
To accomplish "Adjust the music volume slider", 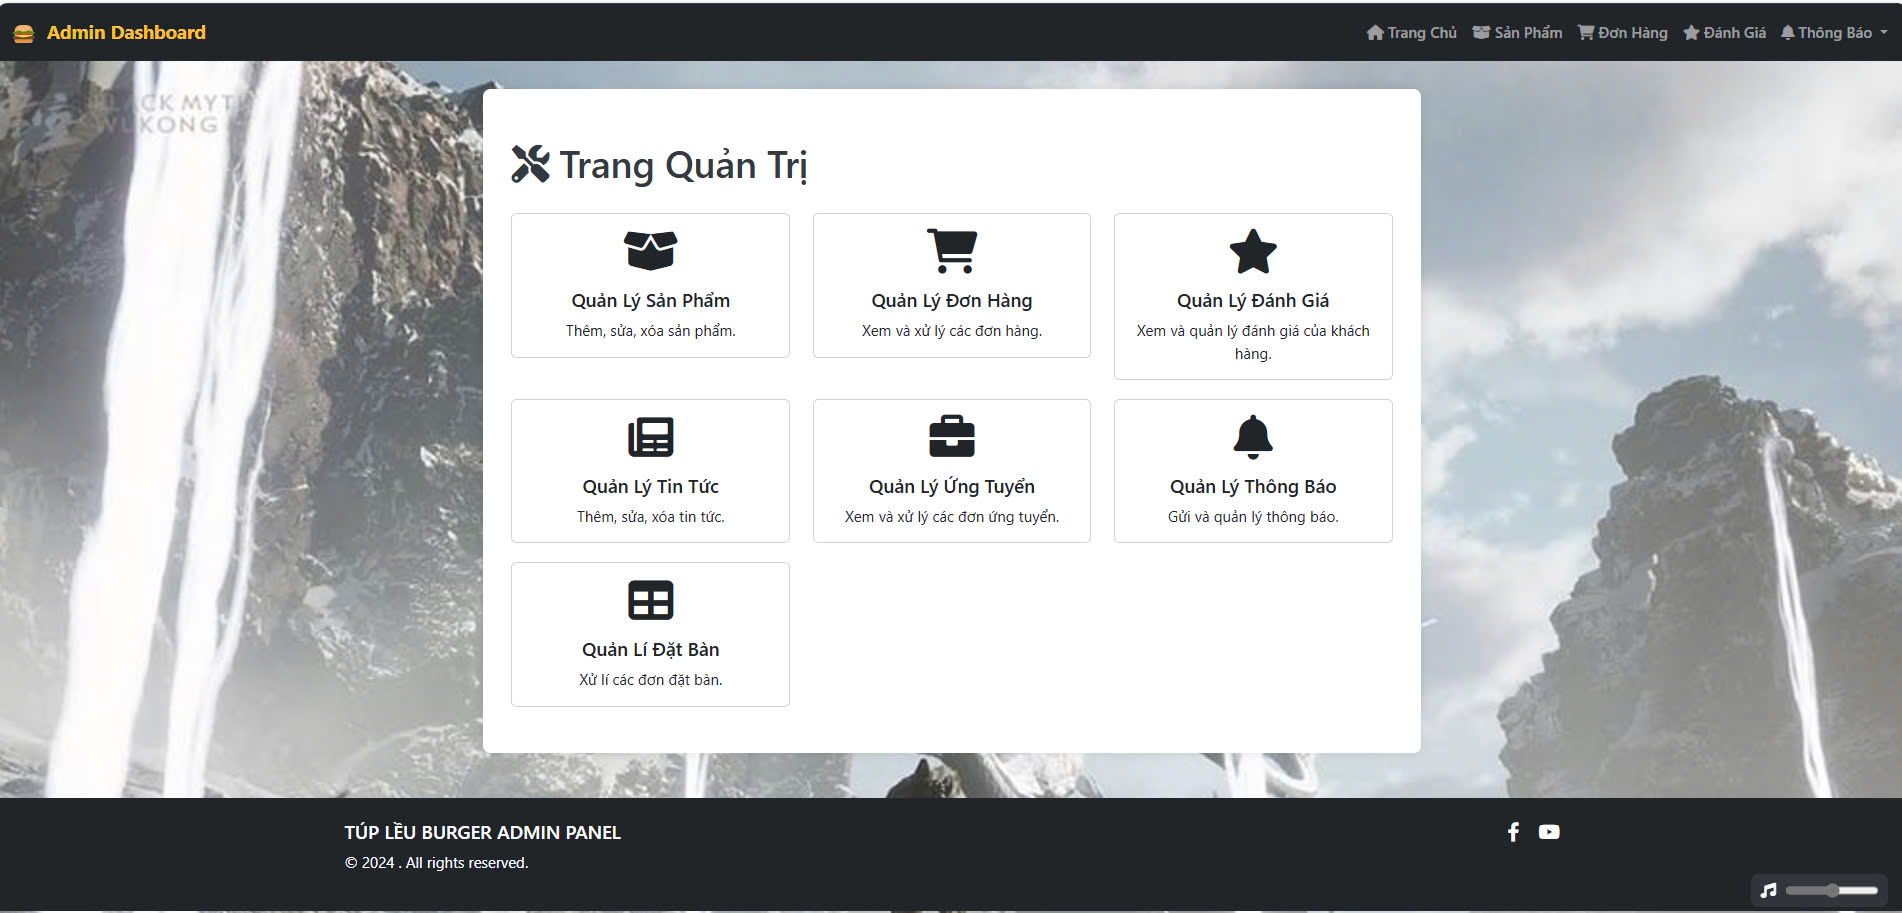I will (1832, 890).
